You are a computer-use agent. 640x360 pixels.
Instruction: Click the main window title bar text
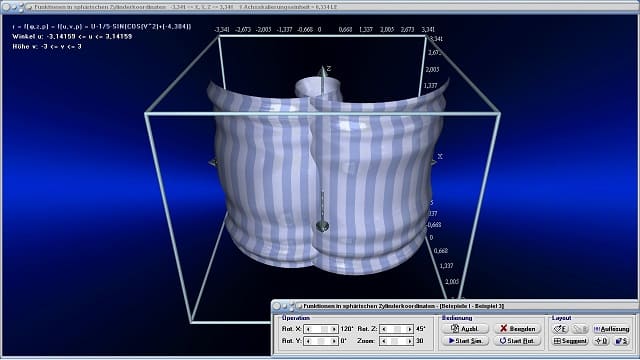click(x=186, y=7)
